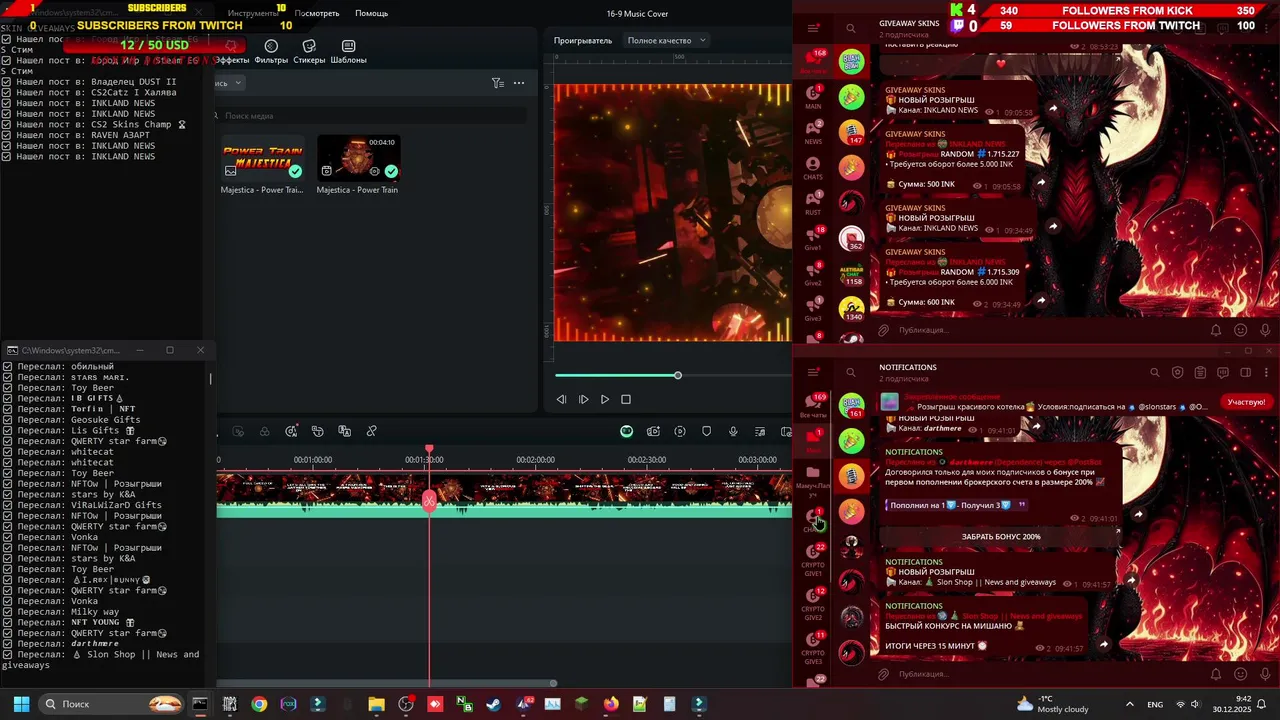This screenshot has width=1280, height=720.
Task: Click the audio mixer icon in timeline toolbar
Action: 760,431
